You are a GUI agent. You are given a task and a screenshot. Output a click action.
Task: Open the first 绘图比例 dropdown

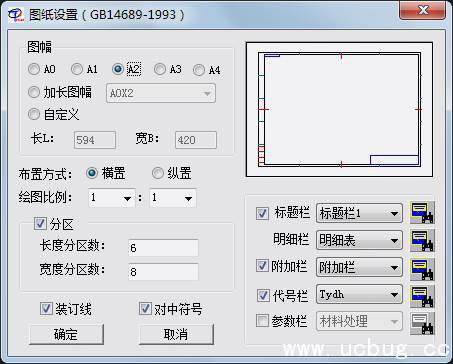click(x=112, y=198)
